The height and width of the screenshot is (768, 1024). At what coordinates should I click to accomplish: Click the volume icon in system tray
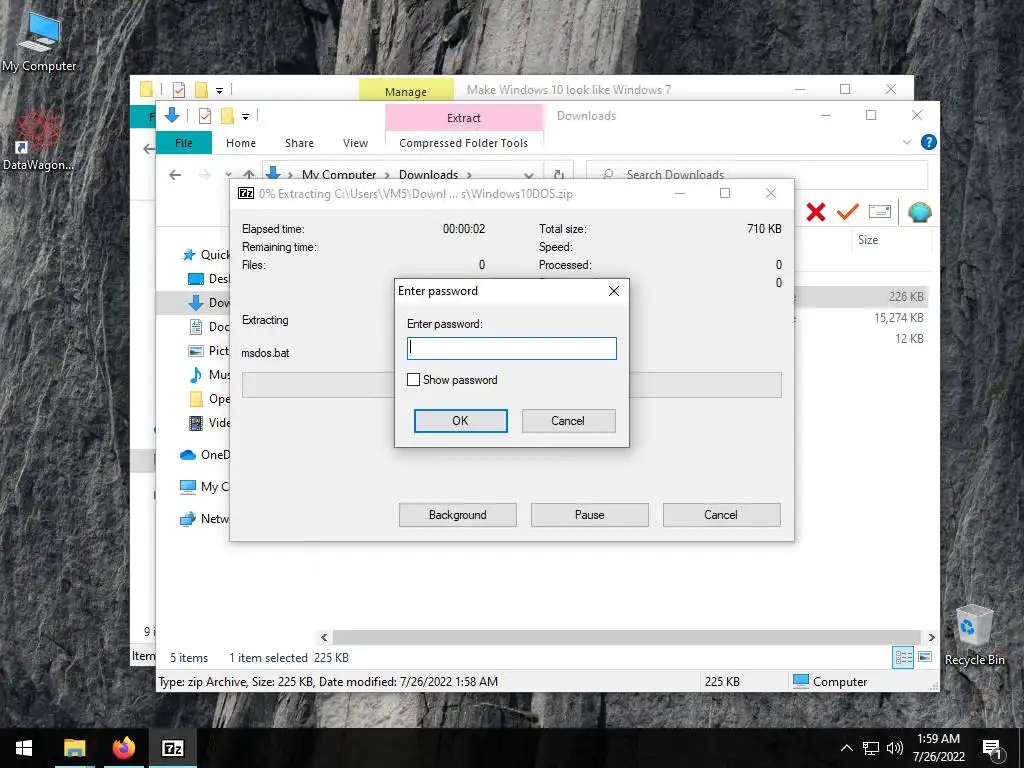pyautogui.click(x=895, y=748)
